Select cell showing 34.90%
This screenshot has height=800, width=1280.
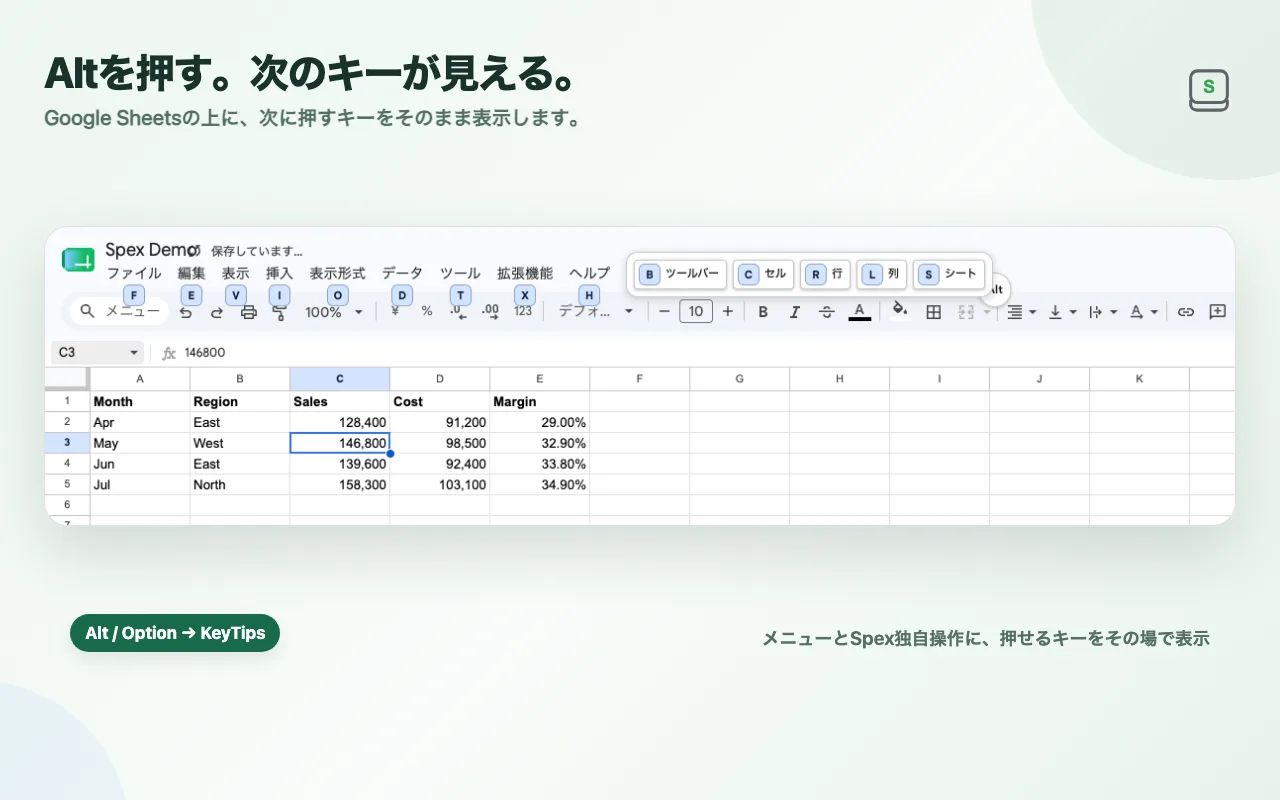coord(540,485)
